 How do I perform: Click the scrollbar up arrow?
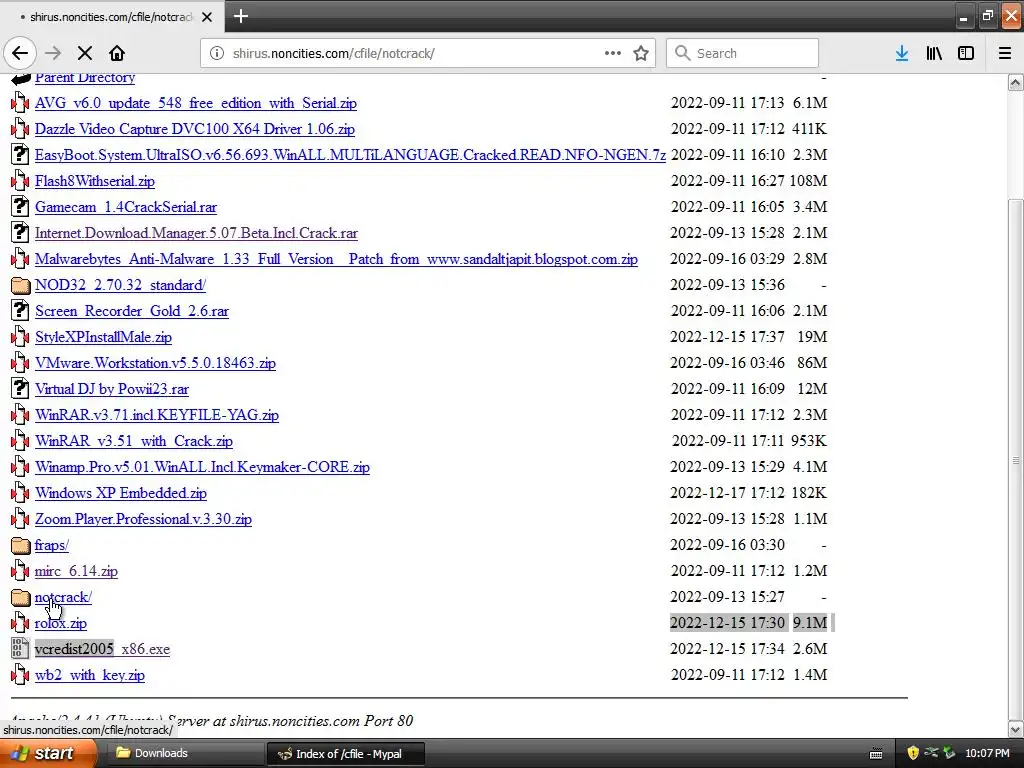(x=1016, y=82)
